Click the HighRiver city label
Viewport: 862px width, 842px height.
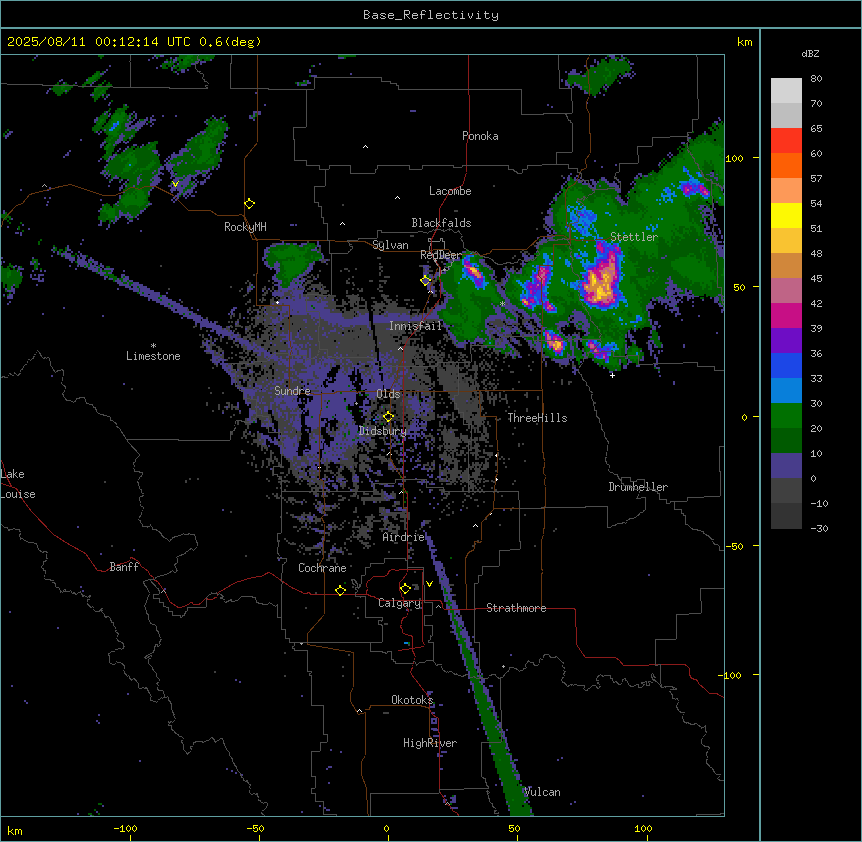(430, 743)
